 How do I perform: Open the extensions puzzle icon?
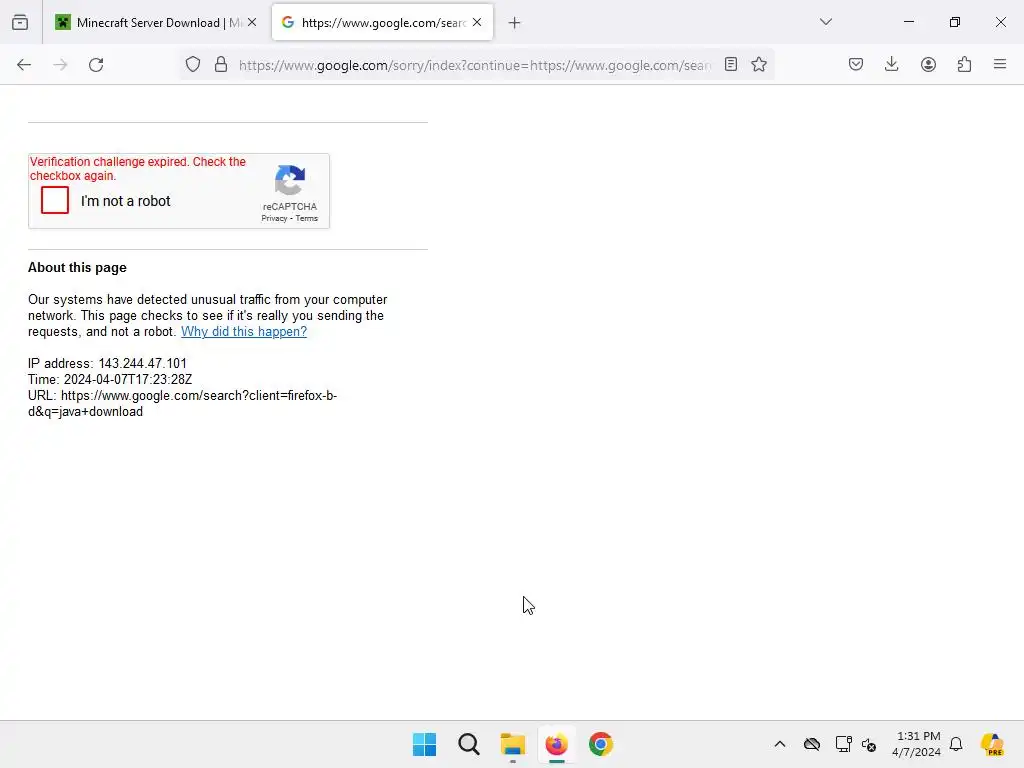click(964, 64)
